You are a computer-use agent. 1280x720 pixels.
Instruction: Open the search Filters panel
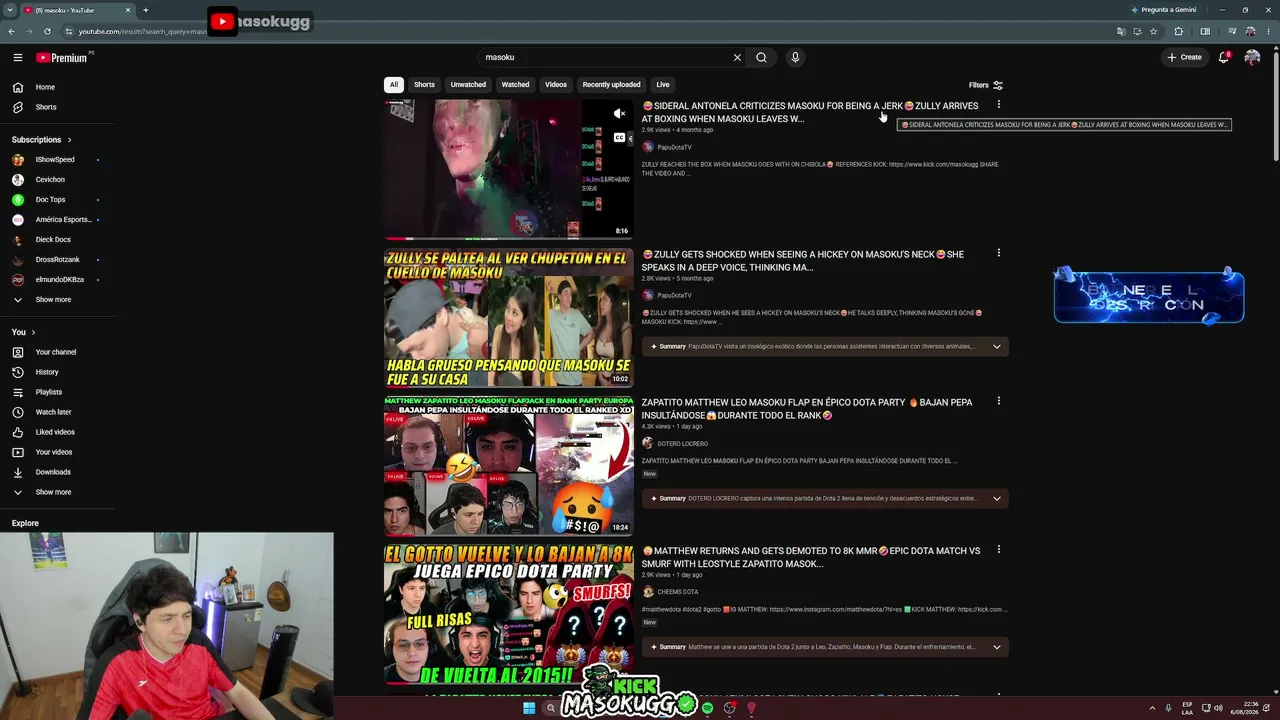tap(986, 85)
